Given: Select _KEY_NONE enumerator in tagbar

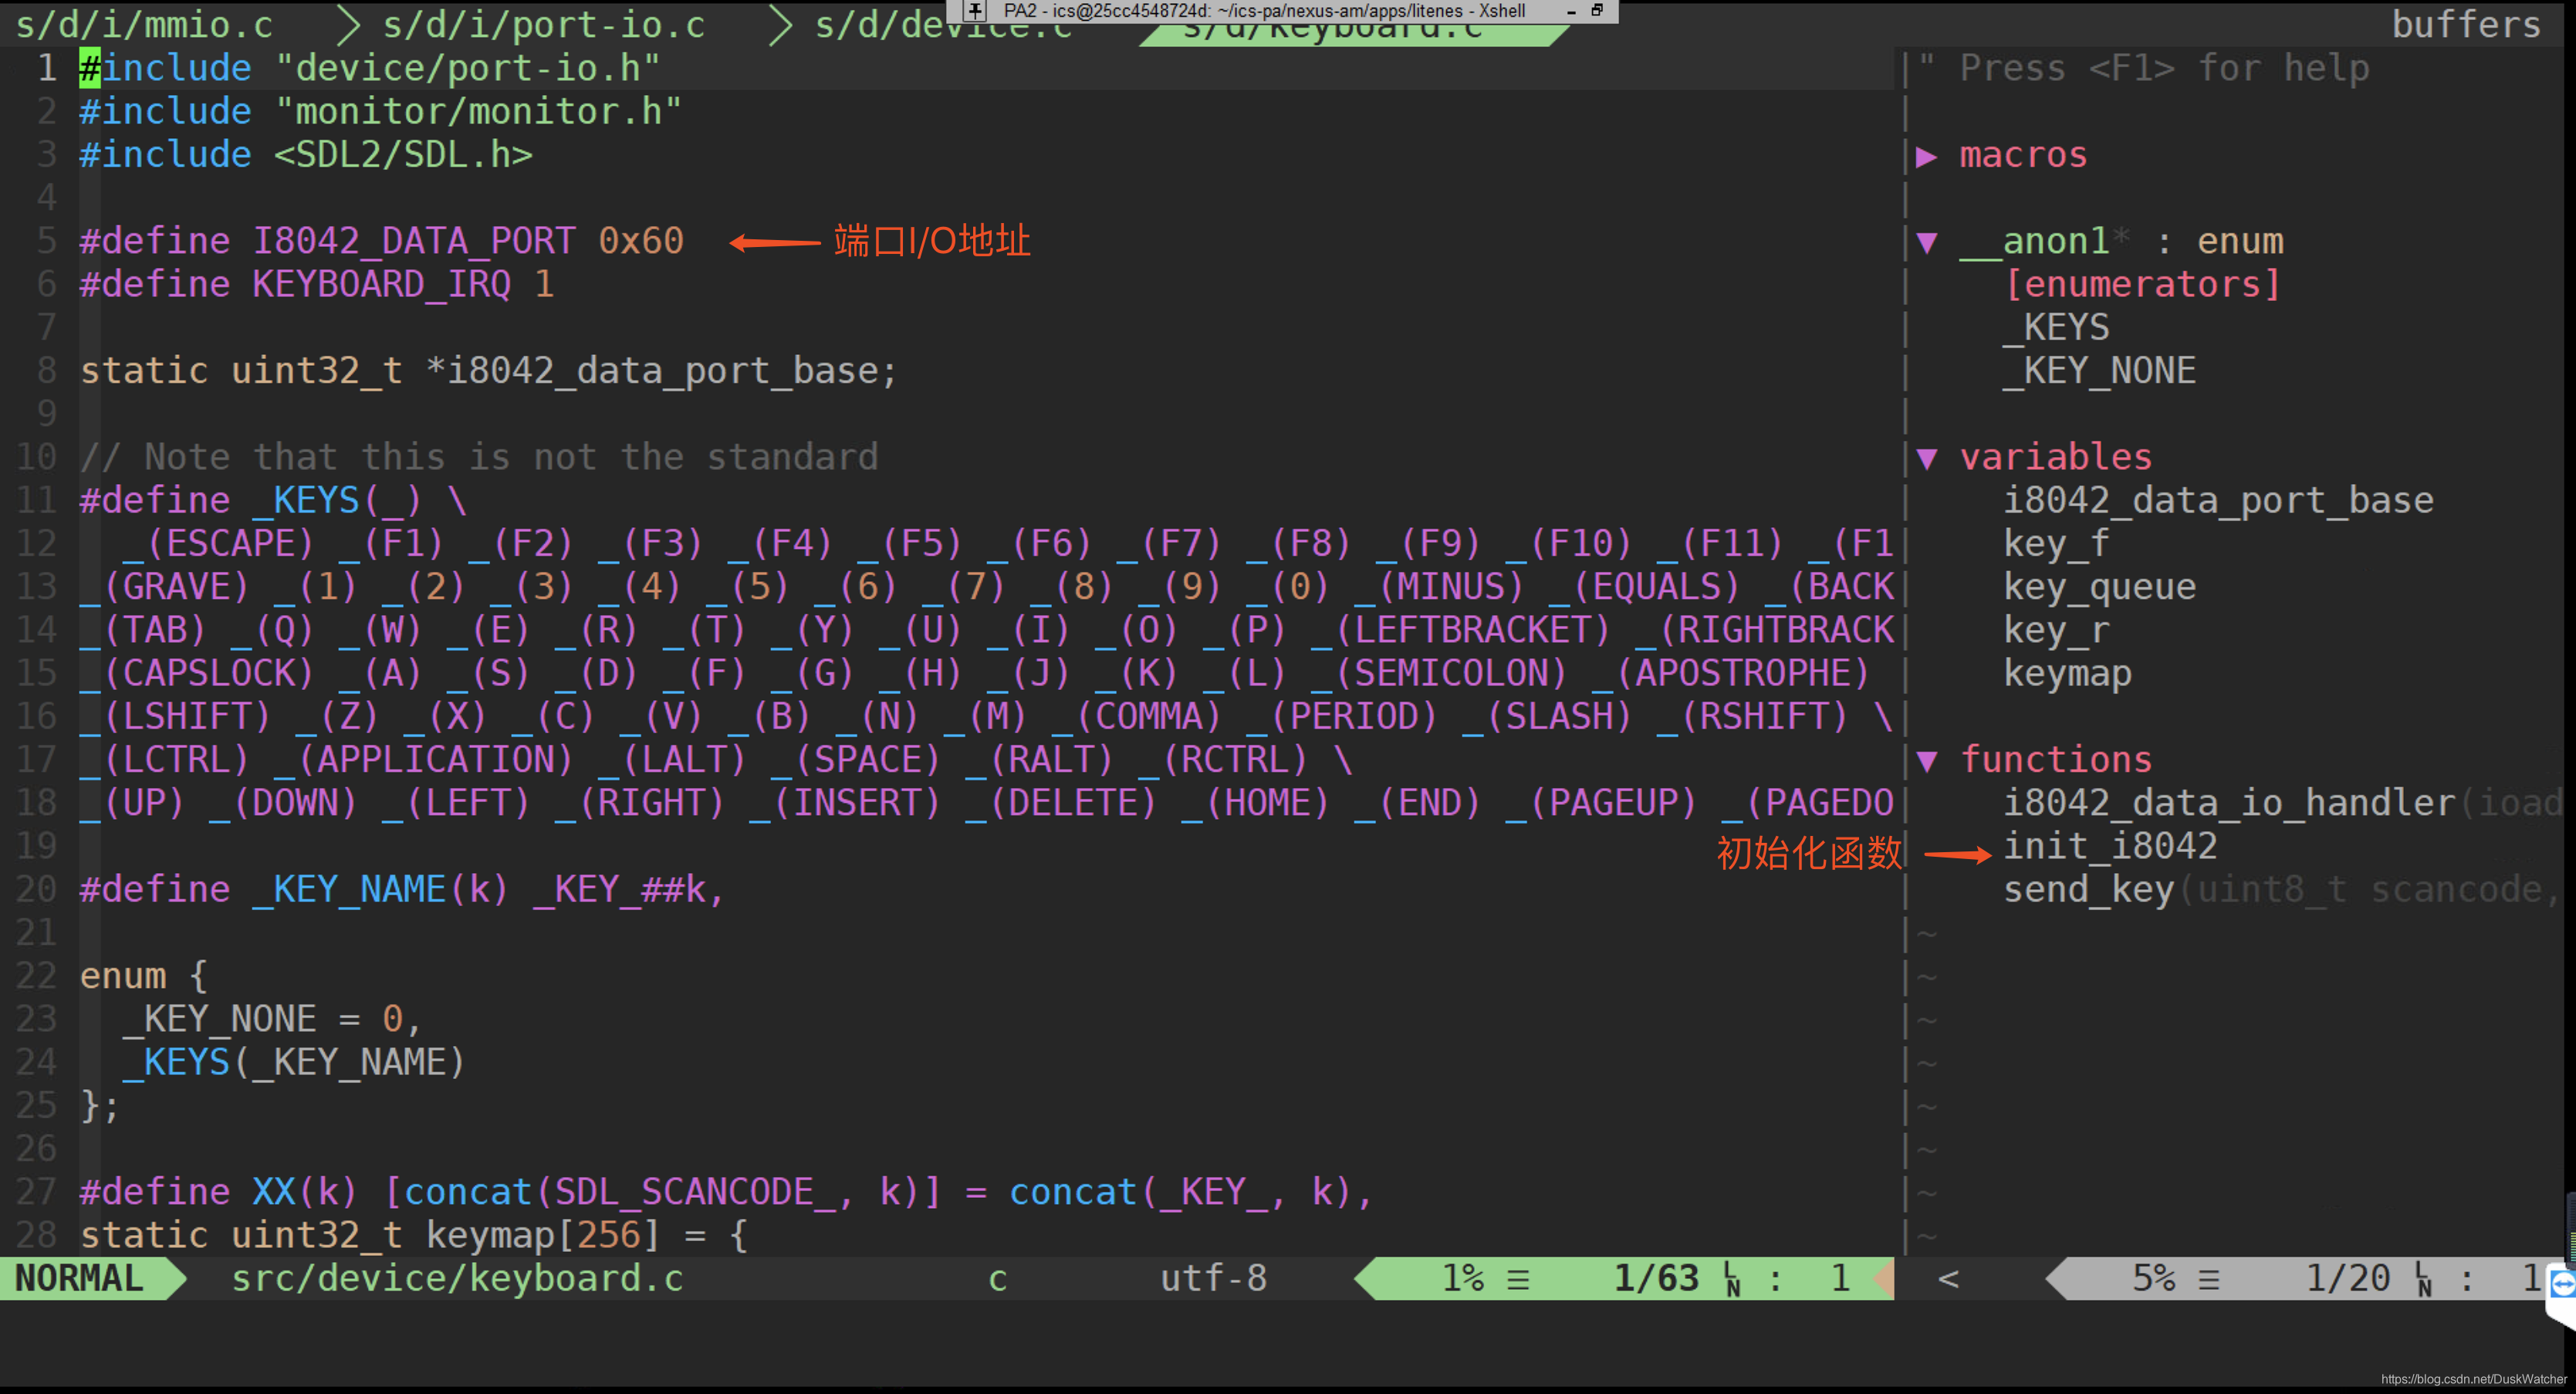Looking at the screenshot, I should [x=2099, y=371].
